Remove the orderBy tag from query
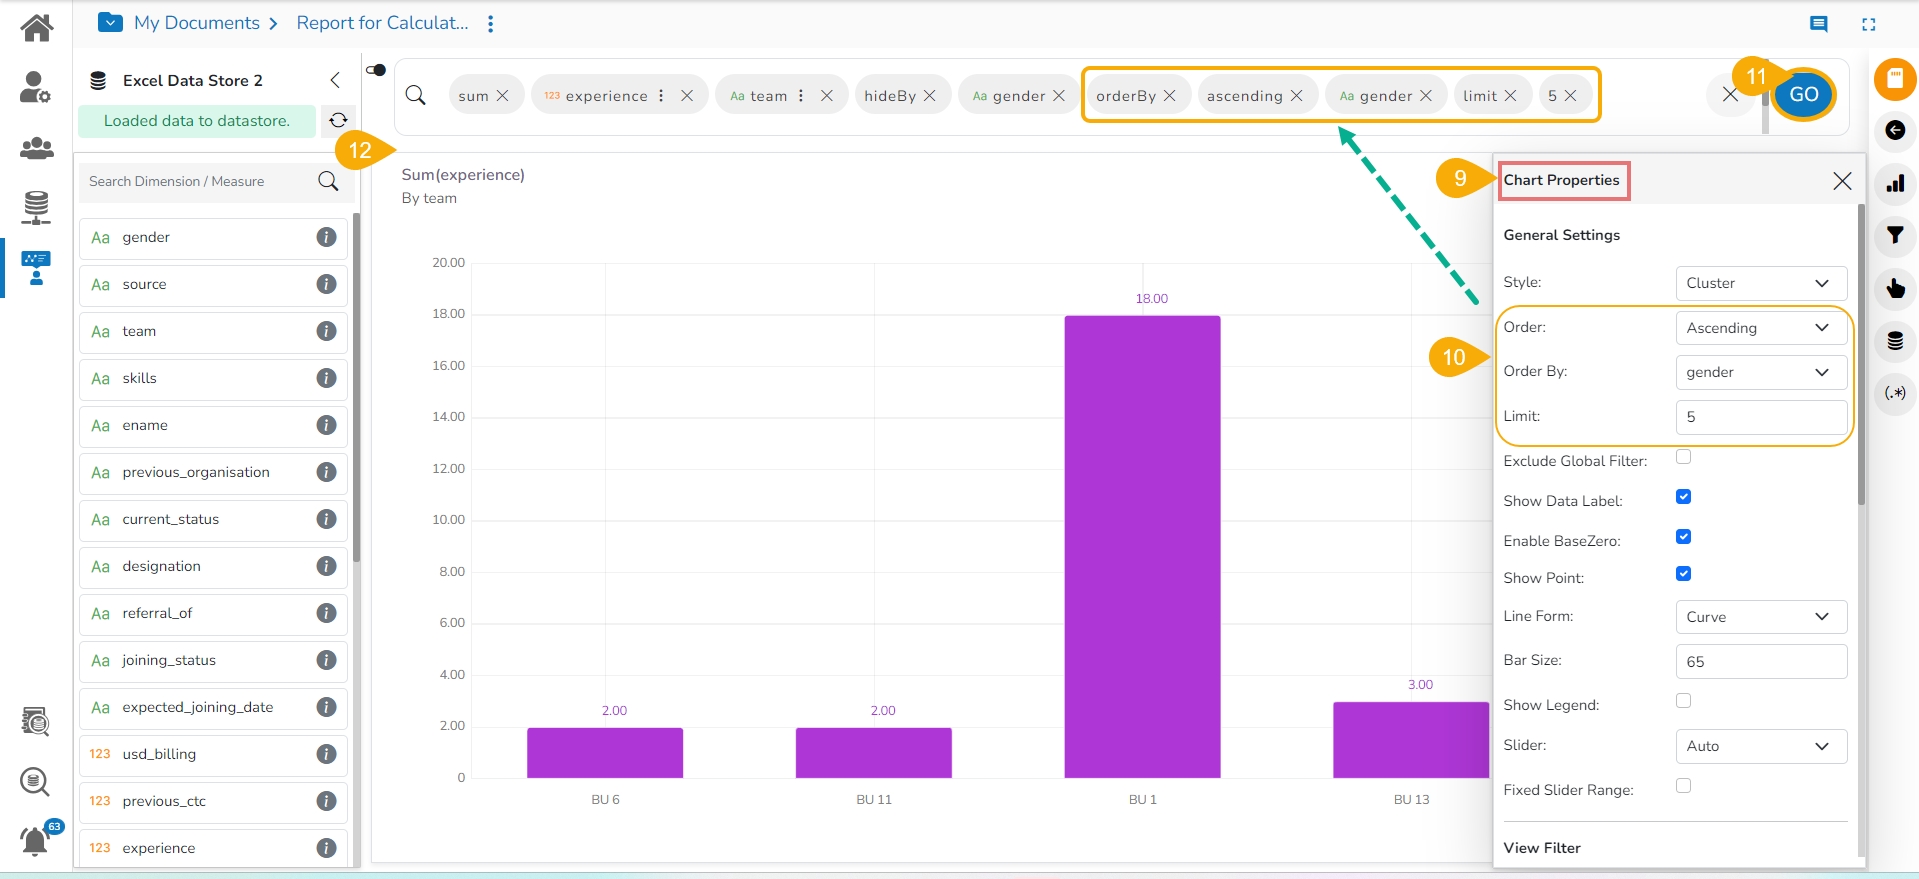This screenshot has height=879, width=1919. coord(1169,96)
